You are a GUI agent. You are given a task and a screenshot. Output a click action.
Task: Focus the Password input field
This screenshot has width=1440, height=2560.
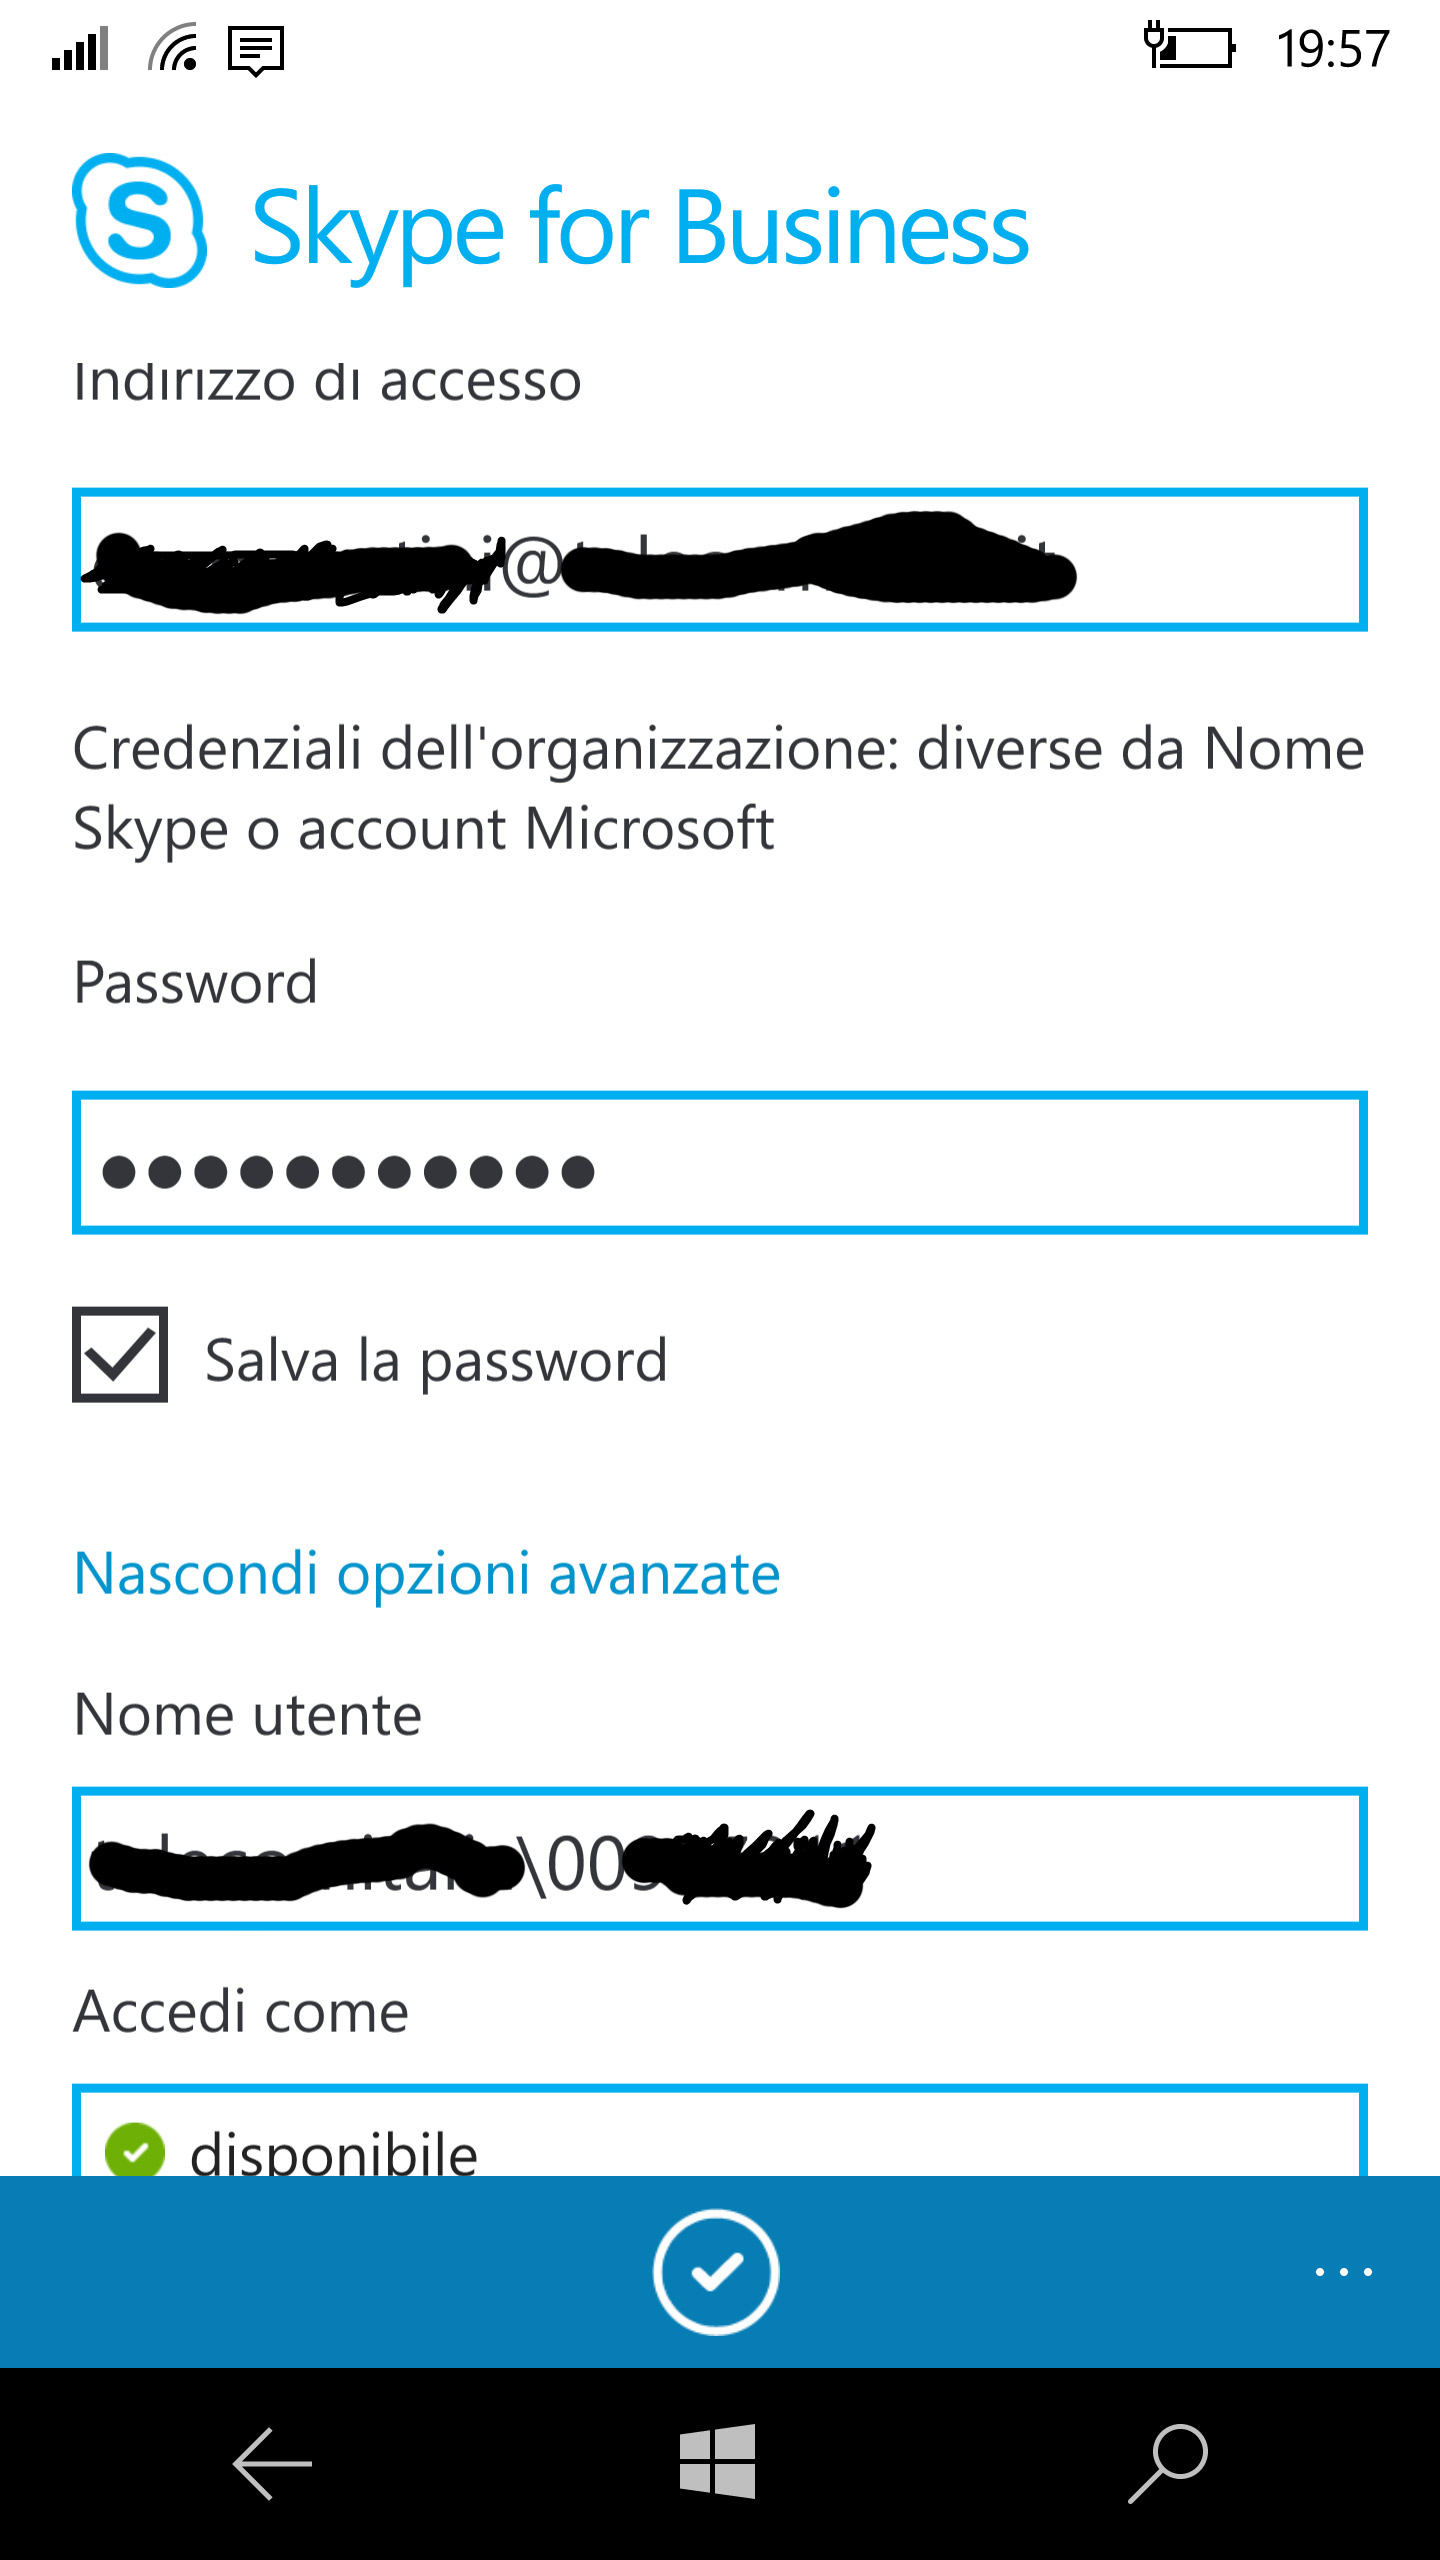[720, 1163]
